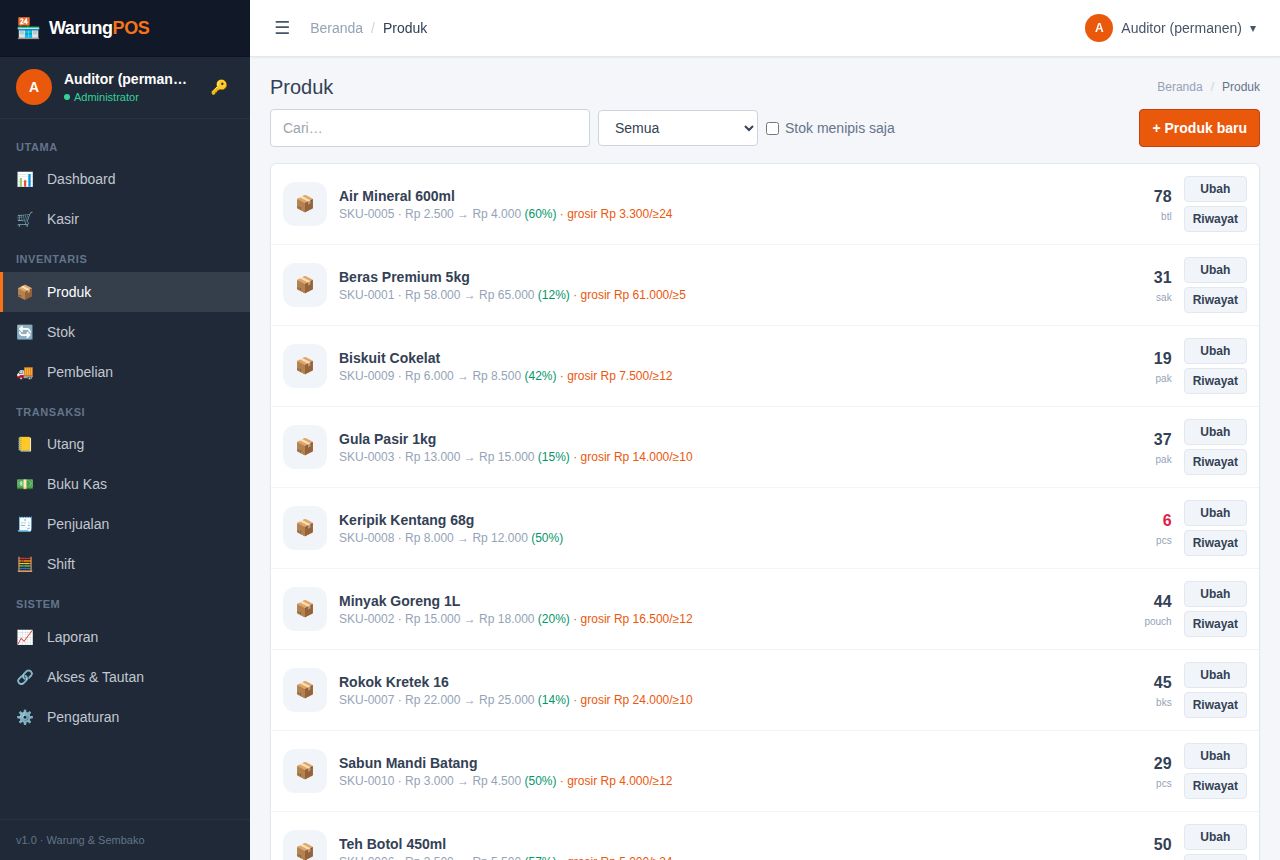This screenshot has width=1280, height=860.
Task: Click the Utang ledger icon
Action: click(x=25, y=444)
